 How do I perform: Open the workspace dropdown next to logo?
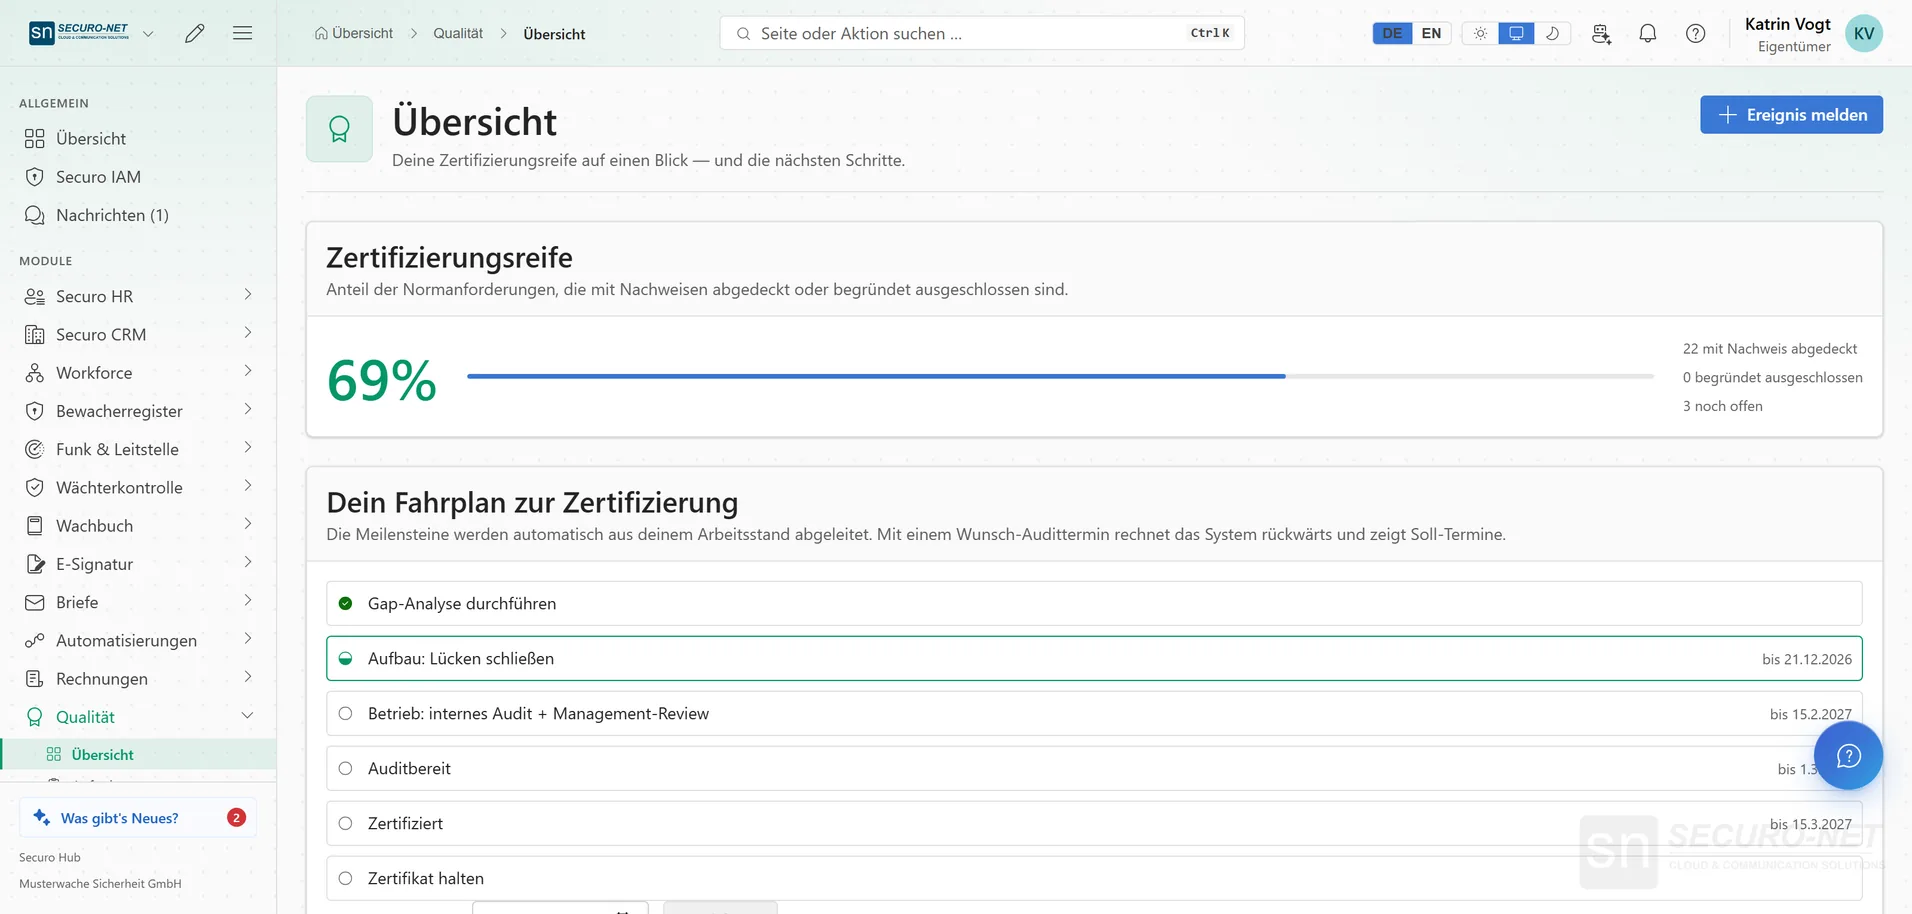pyautogui.click(x=148, y=33)
